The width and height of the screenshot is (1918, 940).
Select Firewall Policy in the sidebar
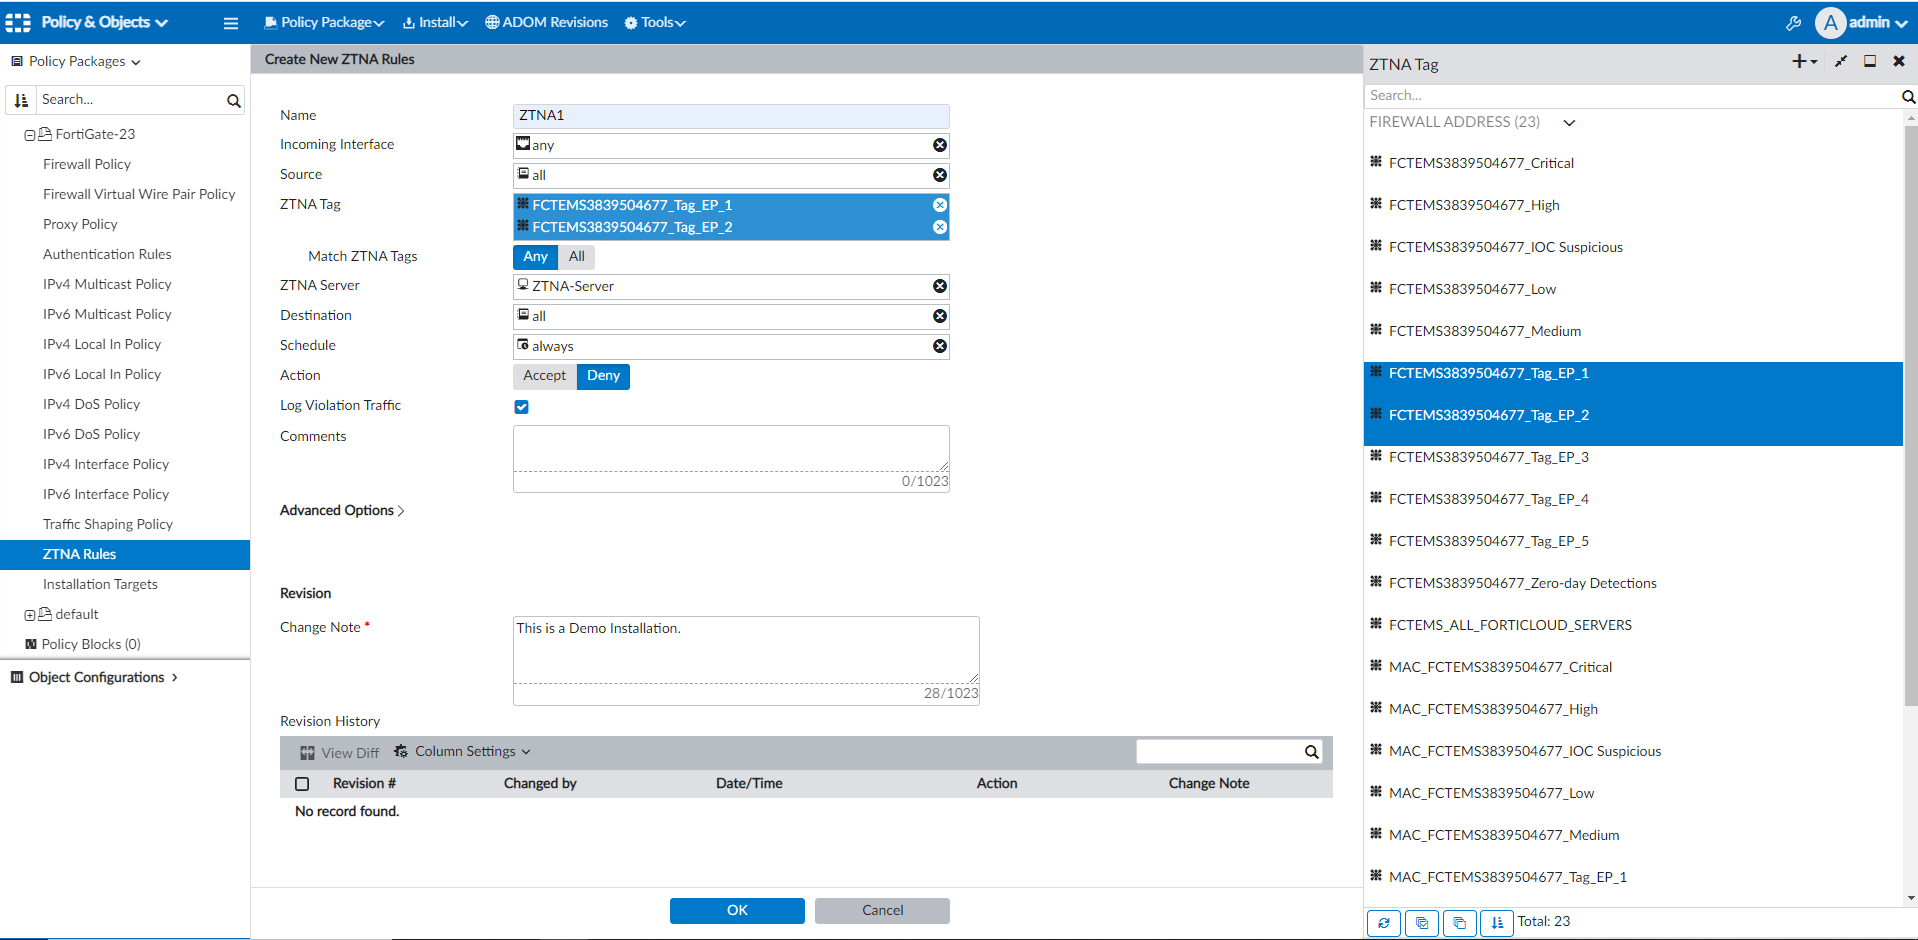87,164
